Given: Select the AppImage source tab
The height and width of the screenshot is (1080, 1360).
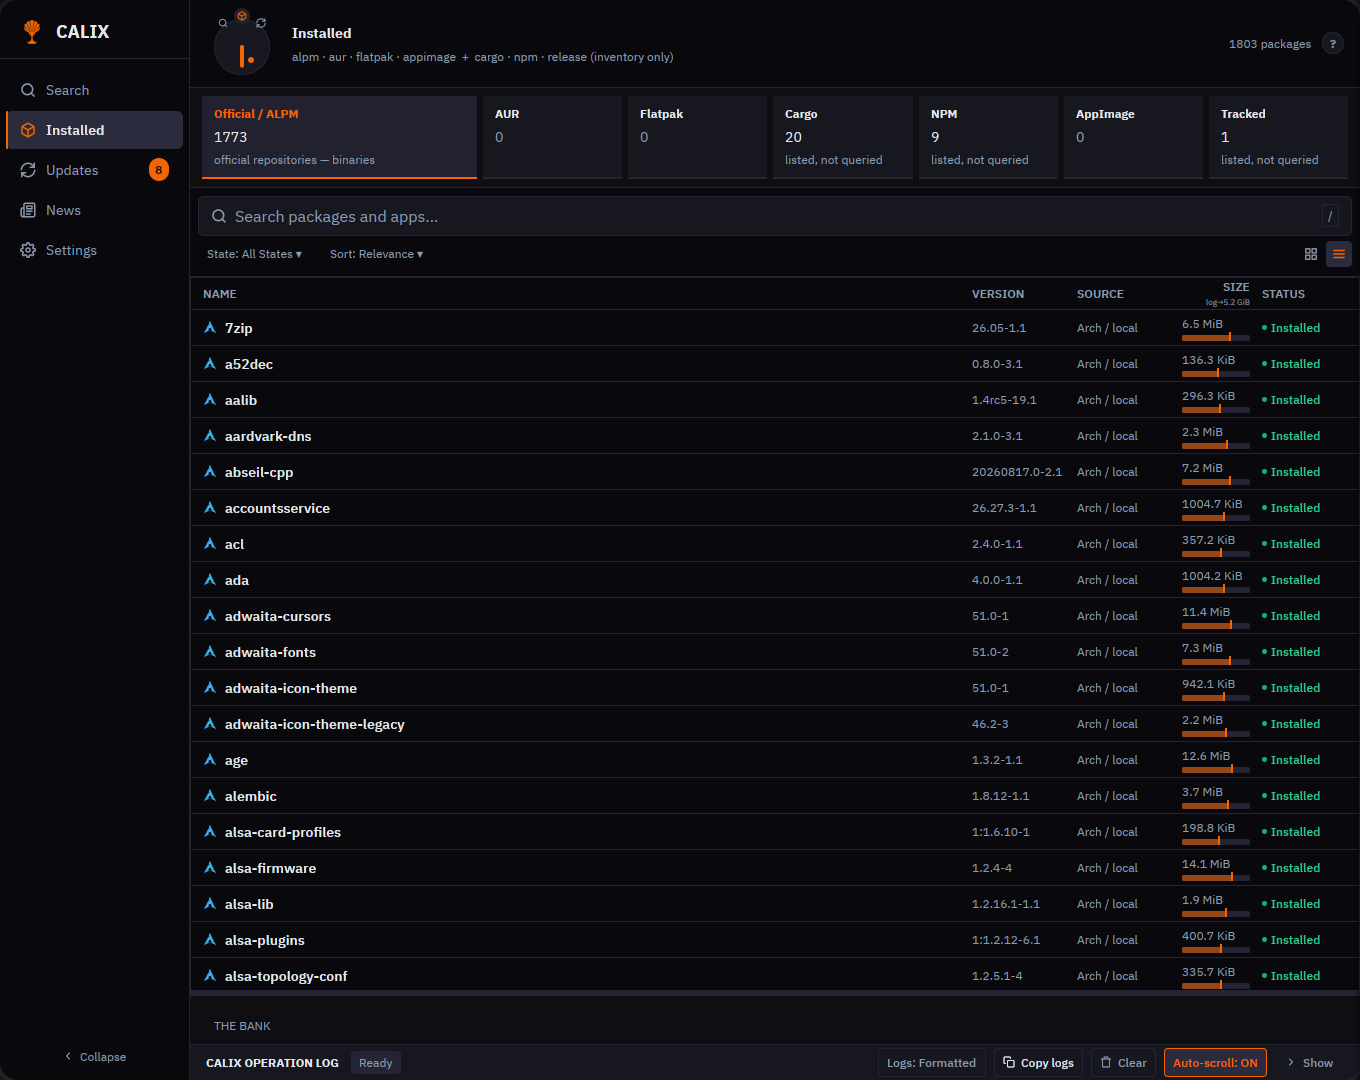Looking at the screenshot, I should [1133, 137].
